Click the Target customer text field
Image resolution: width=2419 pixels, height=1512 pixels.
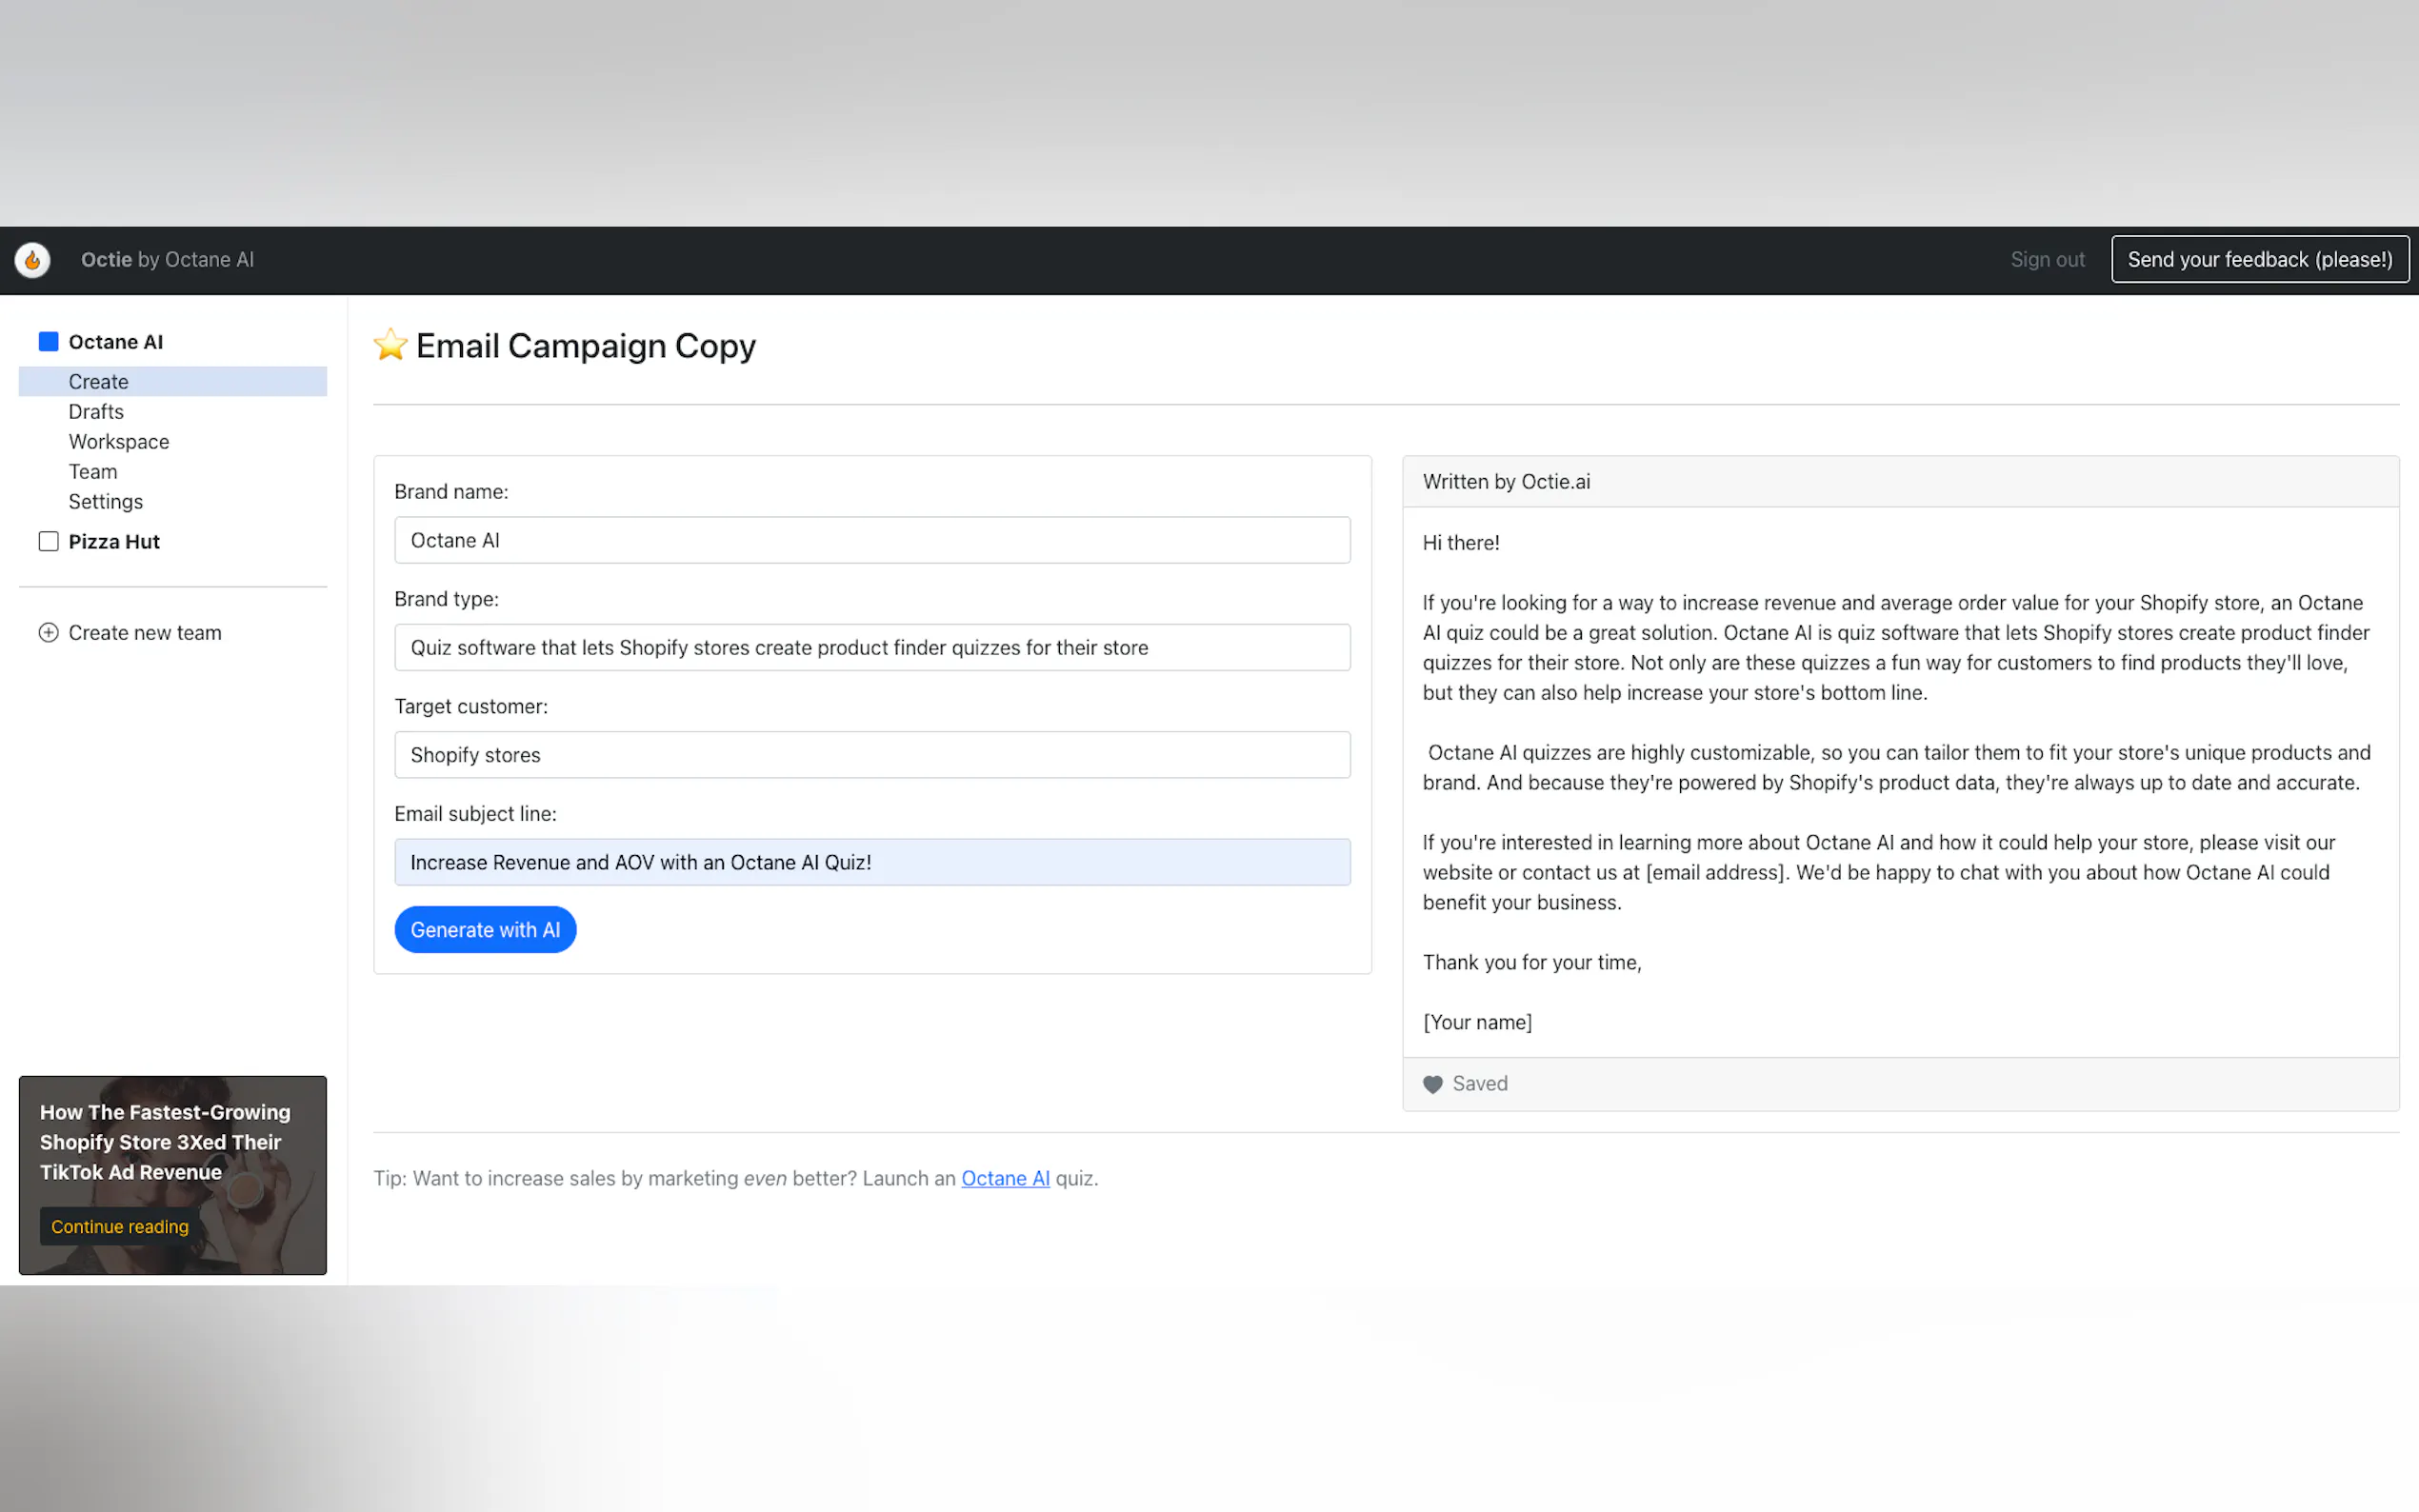click(871, 755)
